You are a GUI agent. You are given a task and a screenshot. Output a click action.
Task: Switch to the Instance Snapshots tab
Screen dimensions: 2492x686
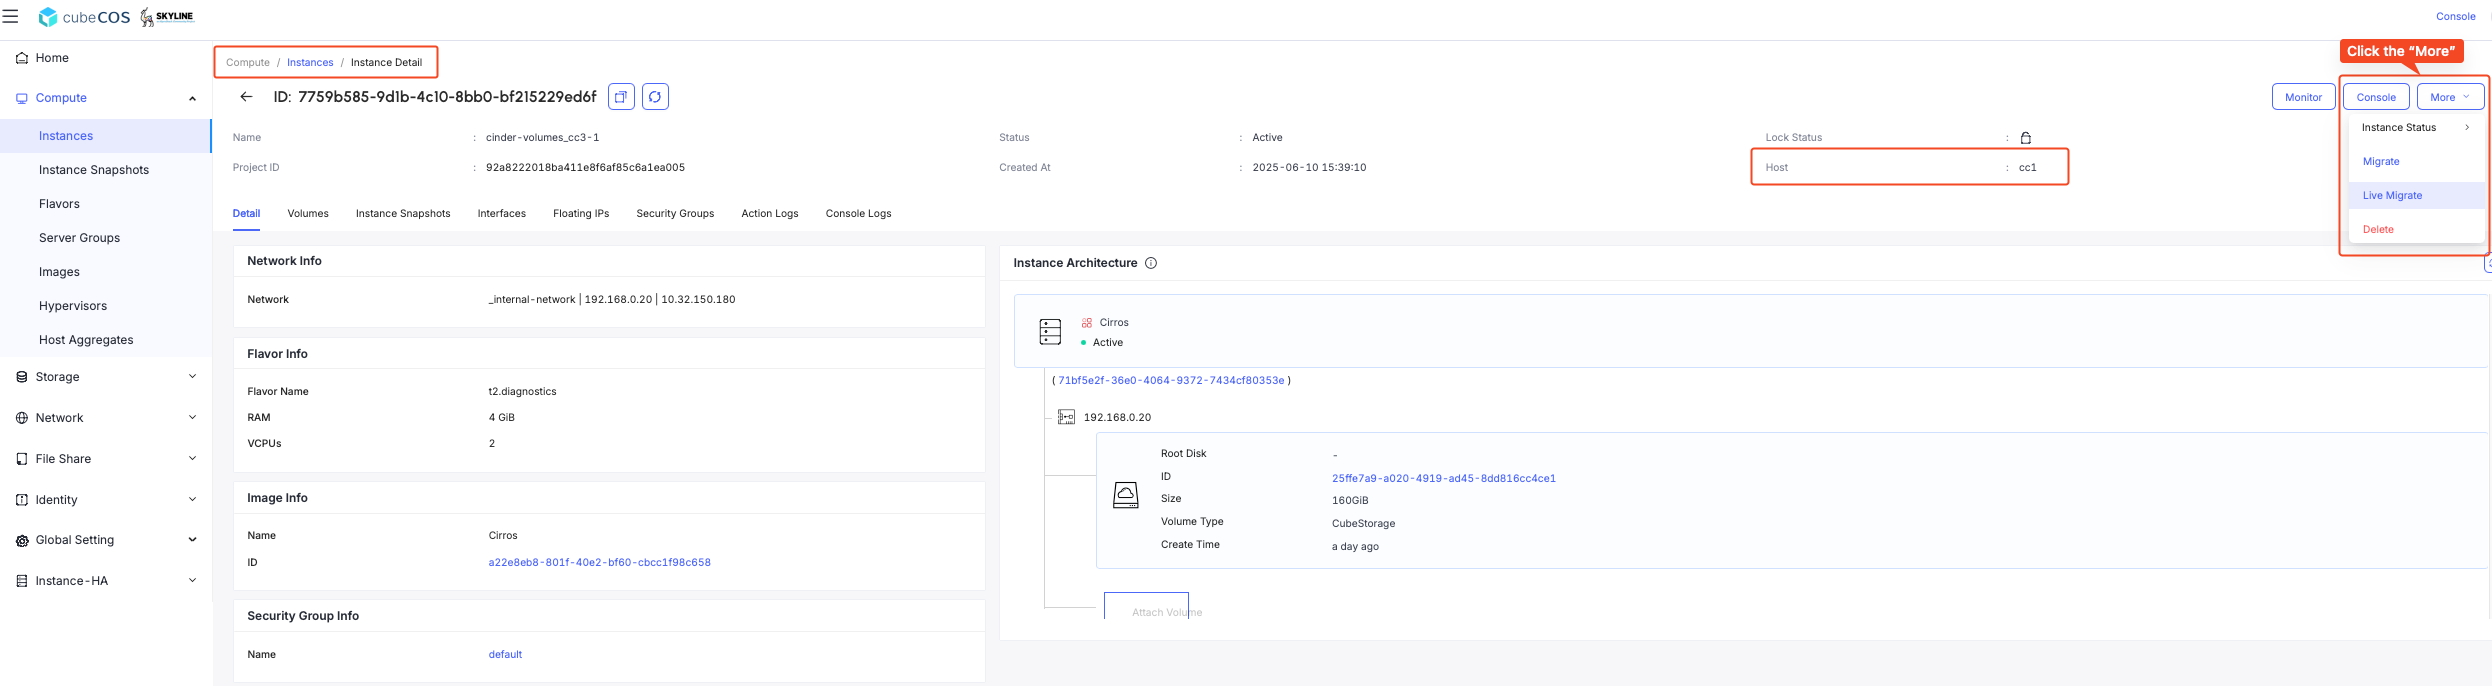pyautogui.click(x=403, y=214)
